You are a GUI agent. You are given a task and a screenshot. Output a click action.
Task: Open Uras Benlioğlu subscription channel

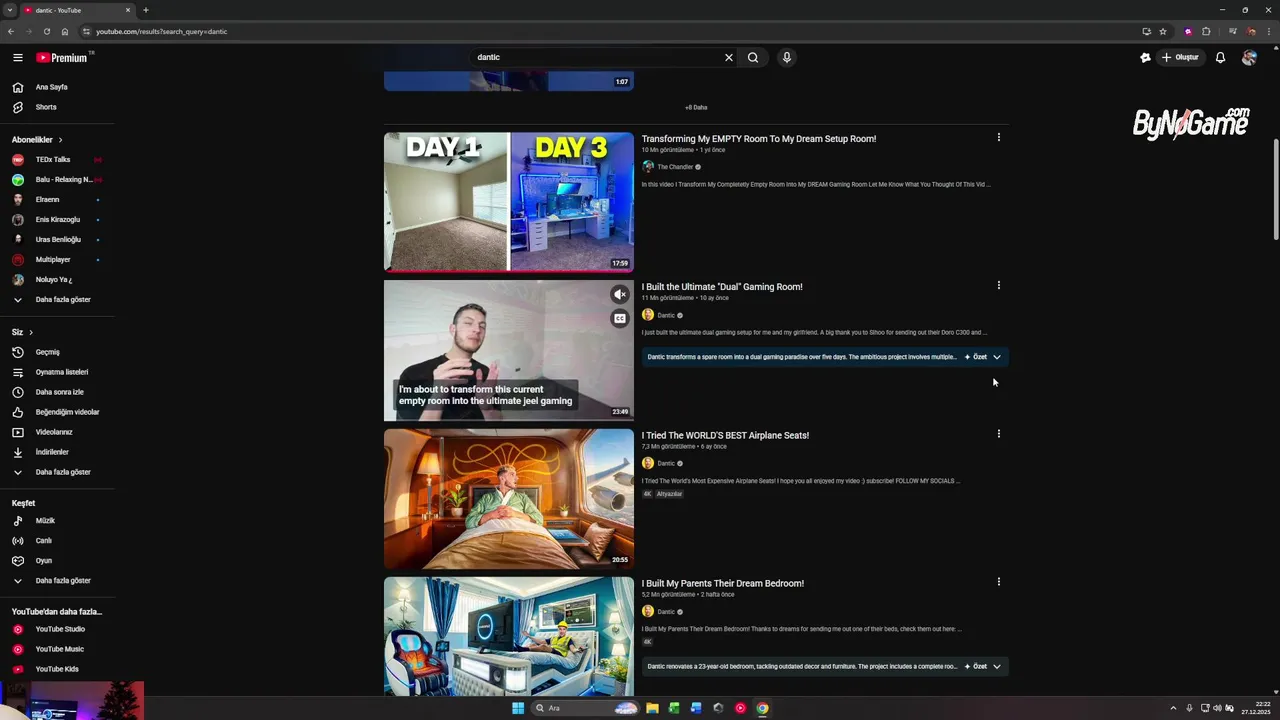[x=57, y=240]
